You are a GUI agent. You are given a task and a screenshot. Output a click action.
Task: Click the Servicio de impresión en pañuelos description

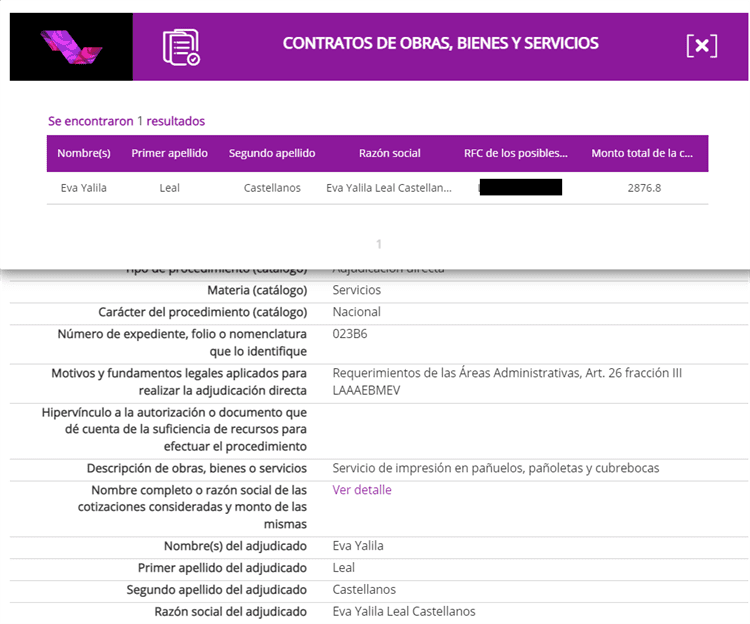tap(496, 468)
